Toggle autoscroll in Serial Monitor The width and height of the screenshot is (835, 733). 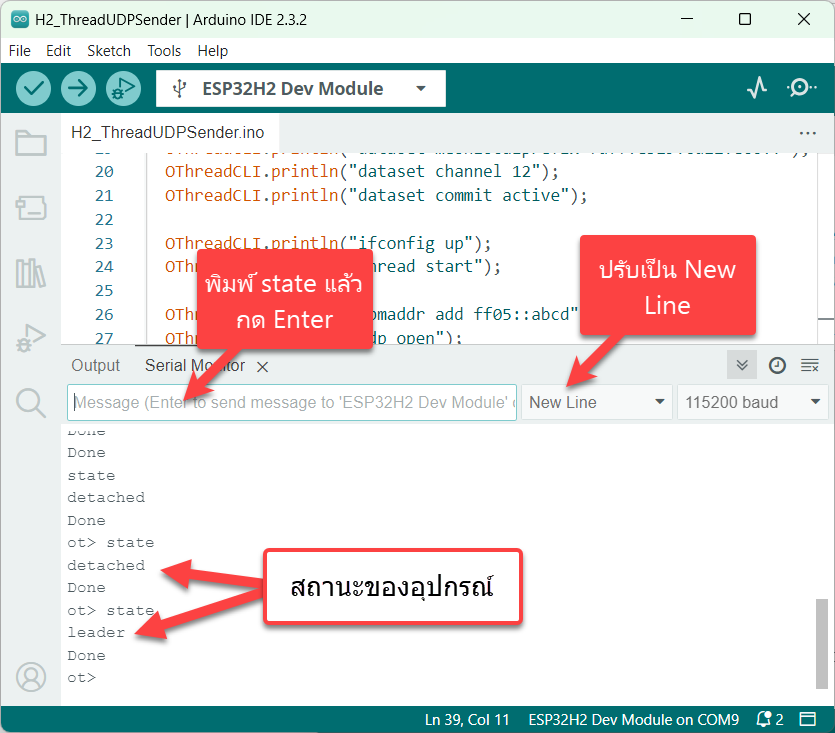coord(742,366)
